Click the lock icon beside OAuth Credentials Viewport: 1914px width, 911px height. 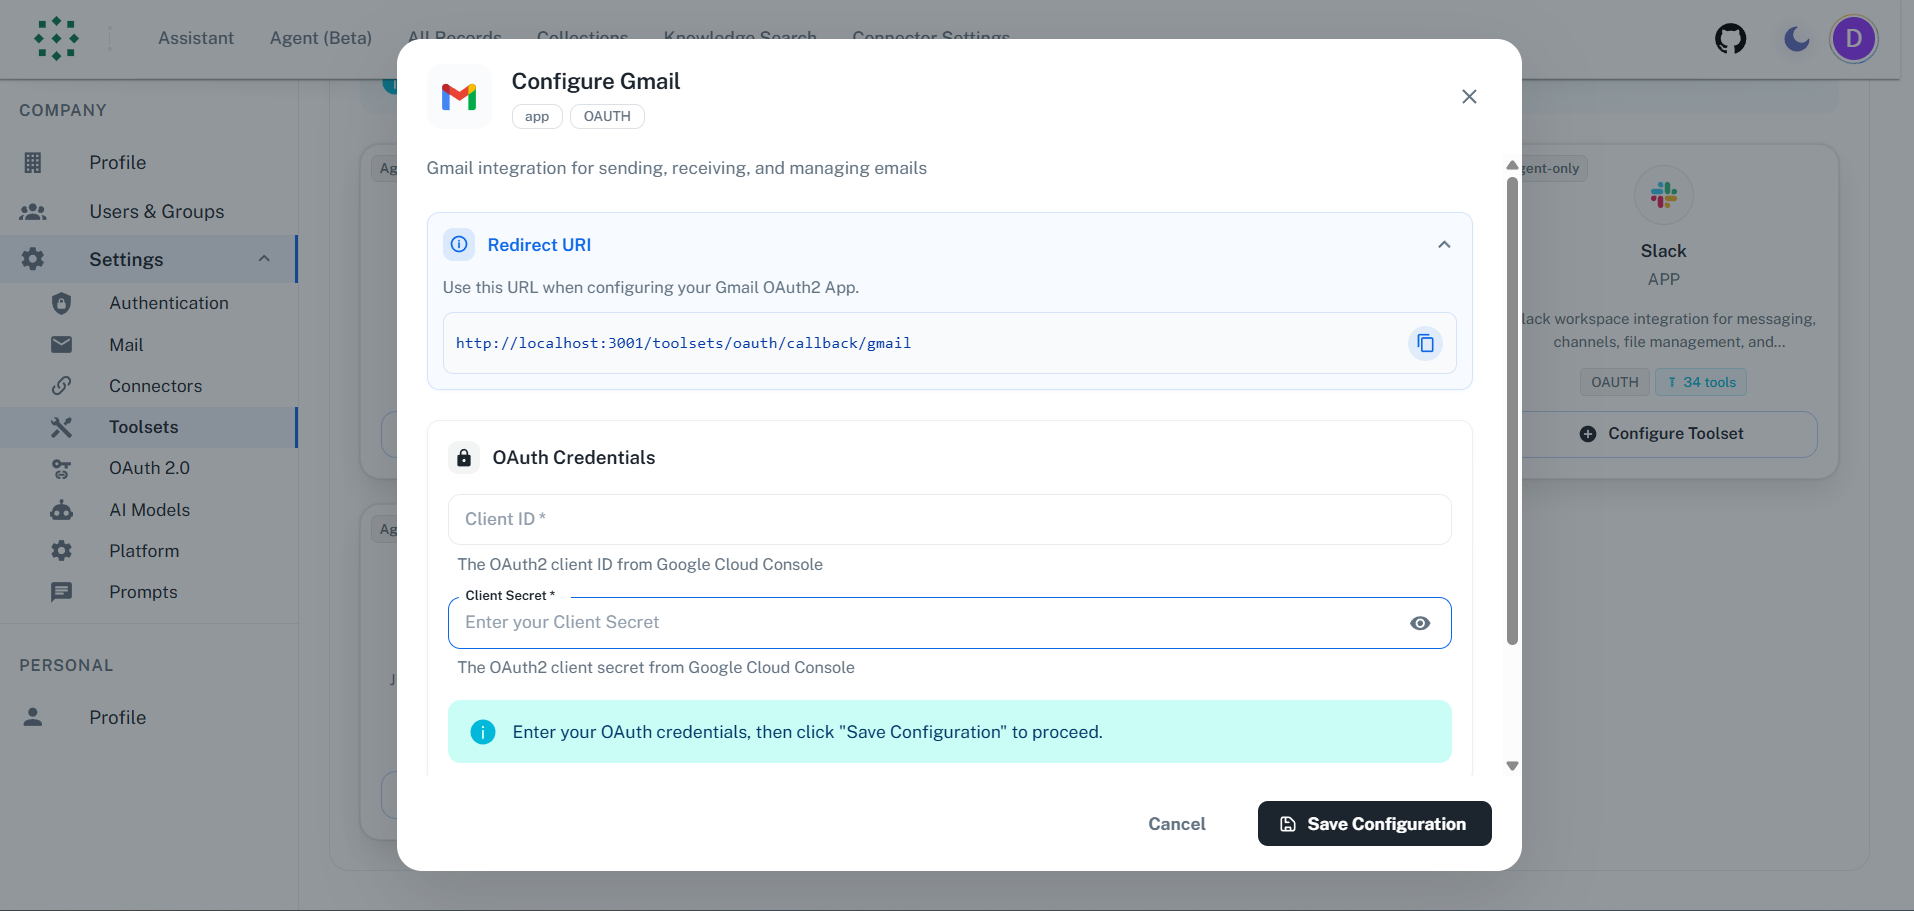[464, 457]
